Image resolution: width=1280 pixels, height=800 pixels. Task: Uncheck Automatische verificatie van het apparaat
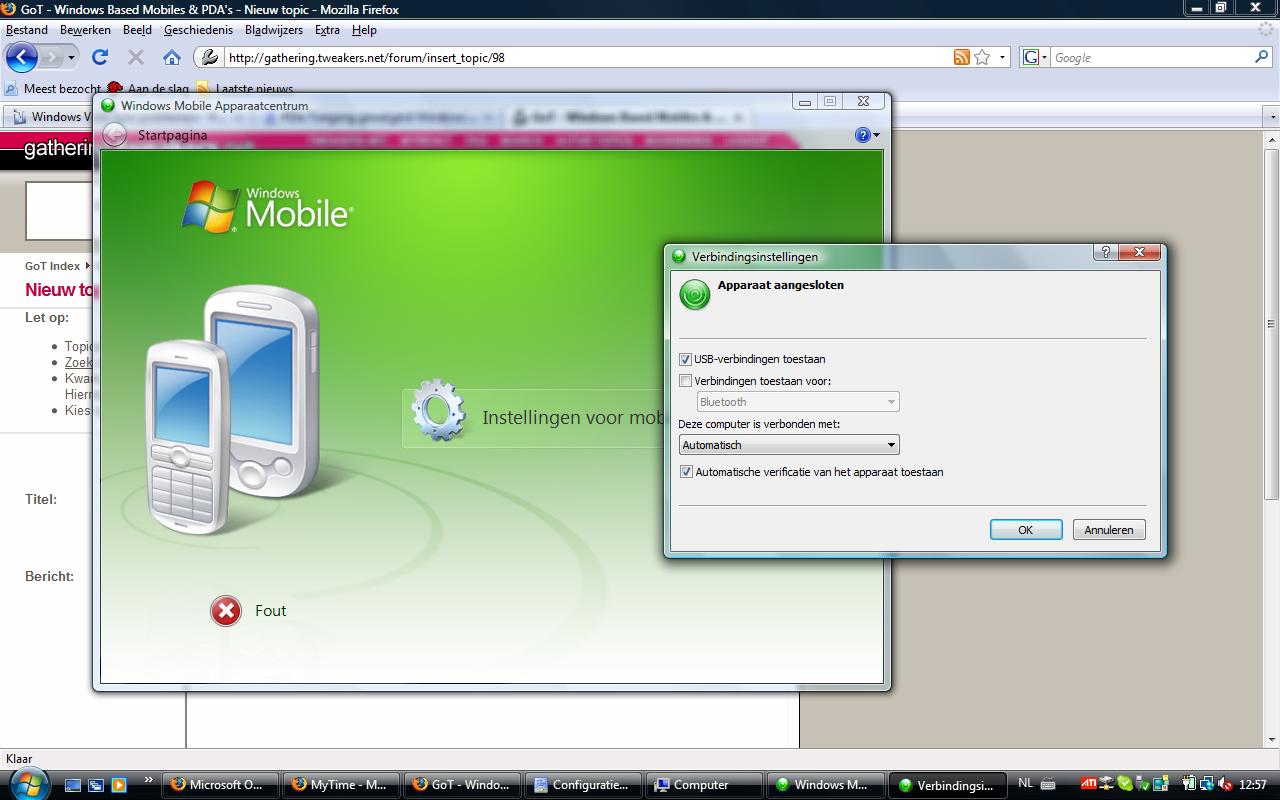tap(686, 472)
